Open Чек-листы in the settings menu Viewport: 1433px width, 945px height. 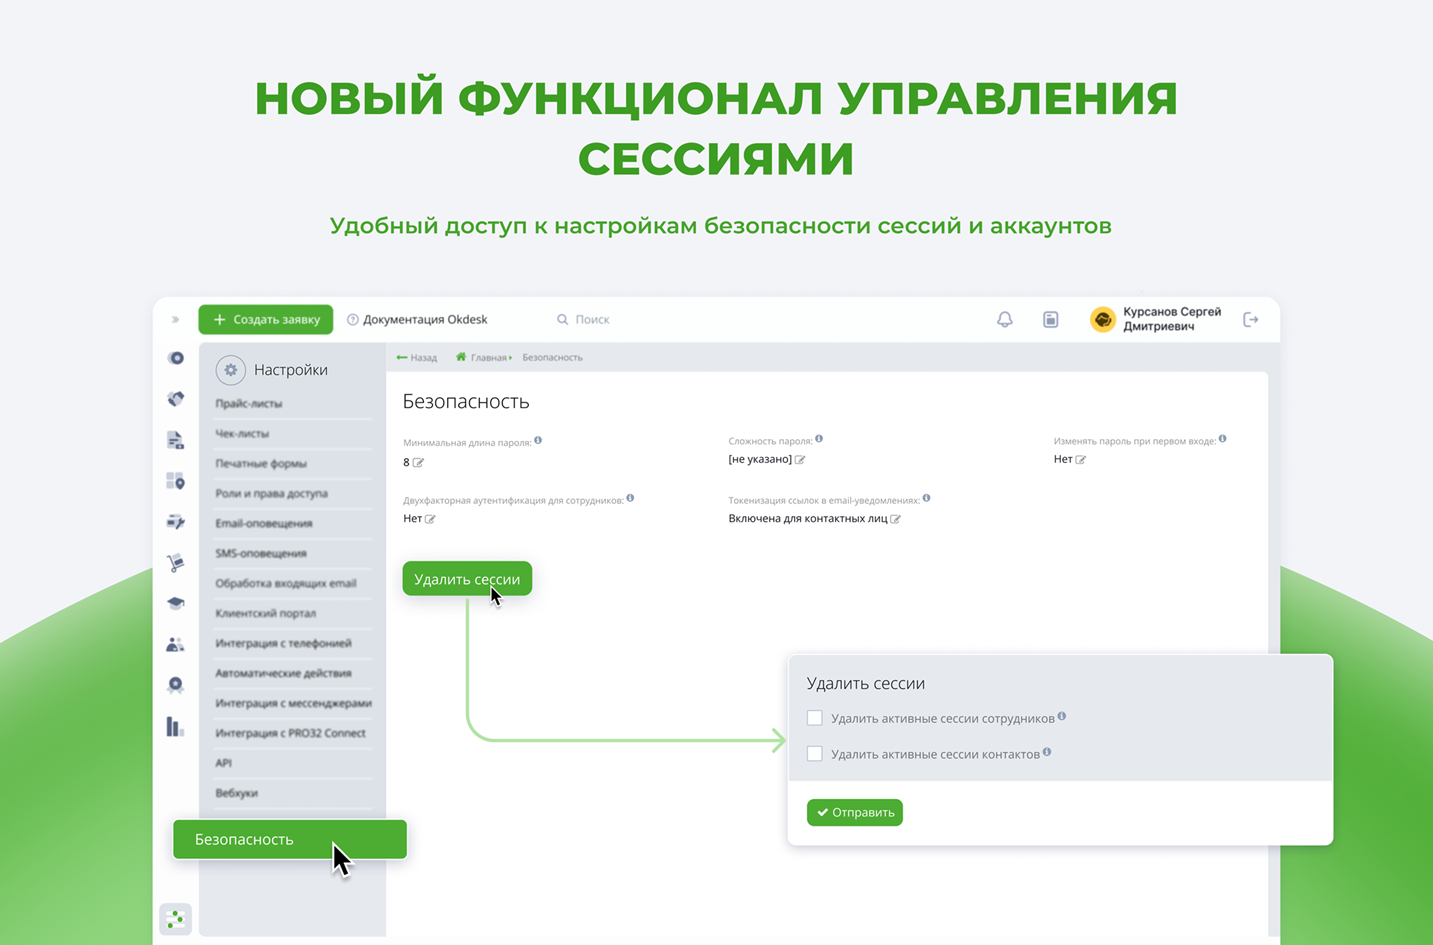tap(242, 434)
